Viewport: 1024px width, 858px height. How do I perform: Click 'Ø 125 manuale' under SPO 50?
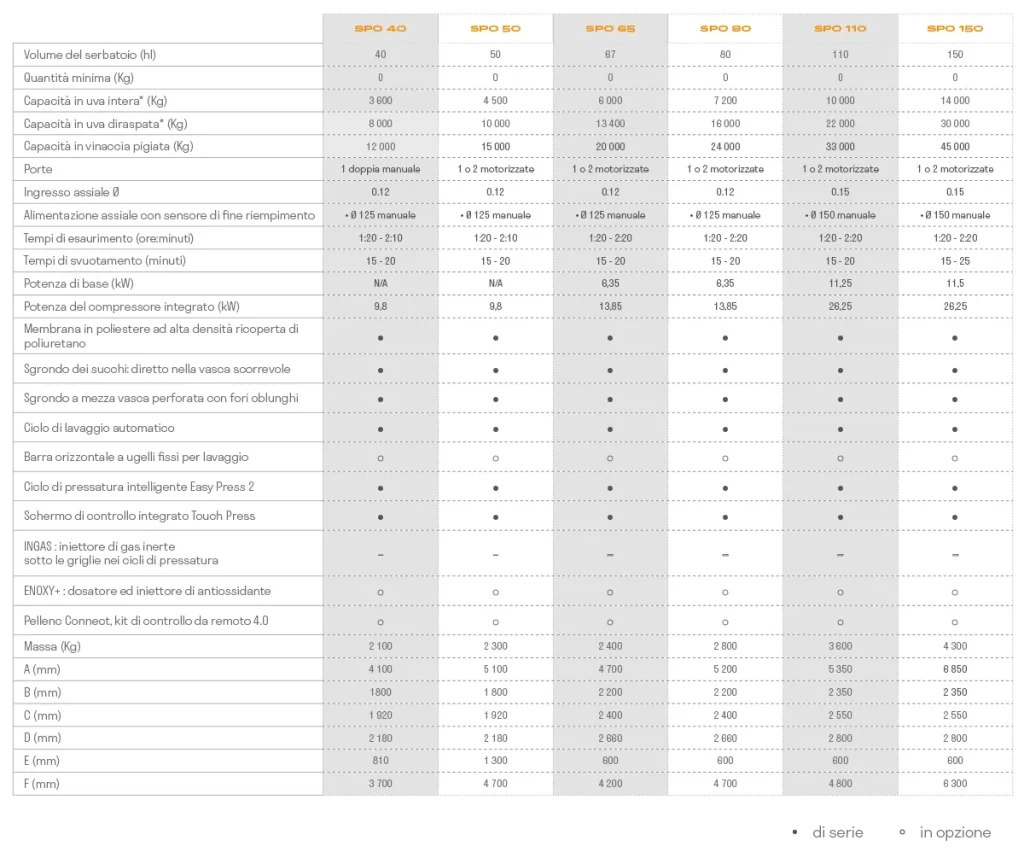coord(495,215)
